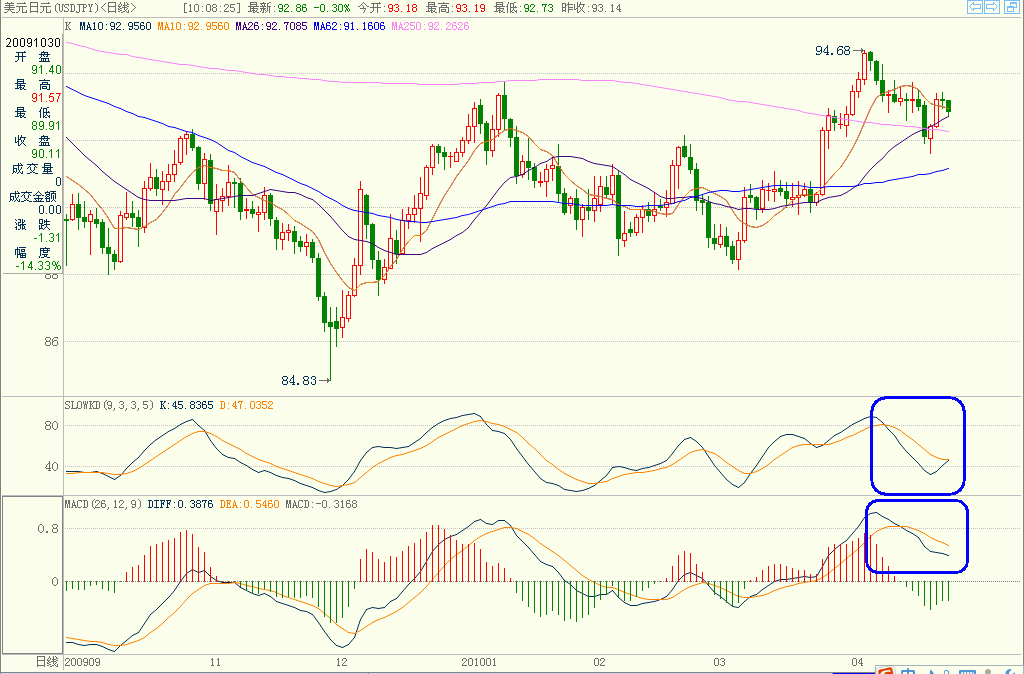
Task: Click the orange MA10:92.9560 legend label
Action: pos(193,26)
